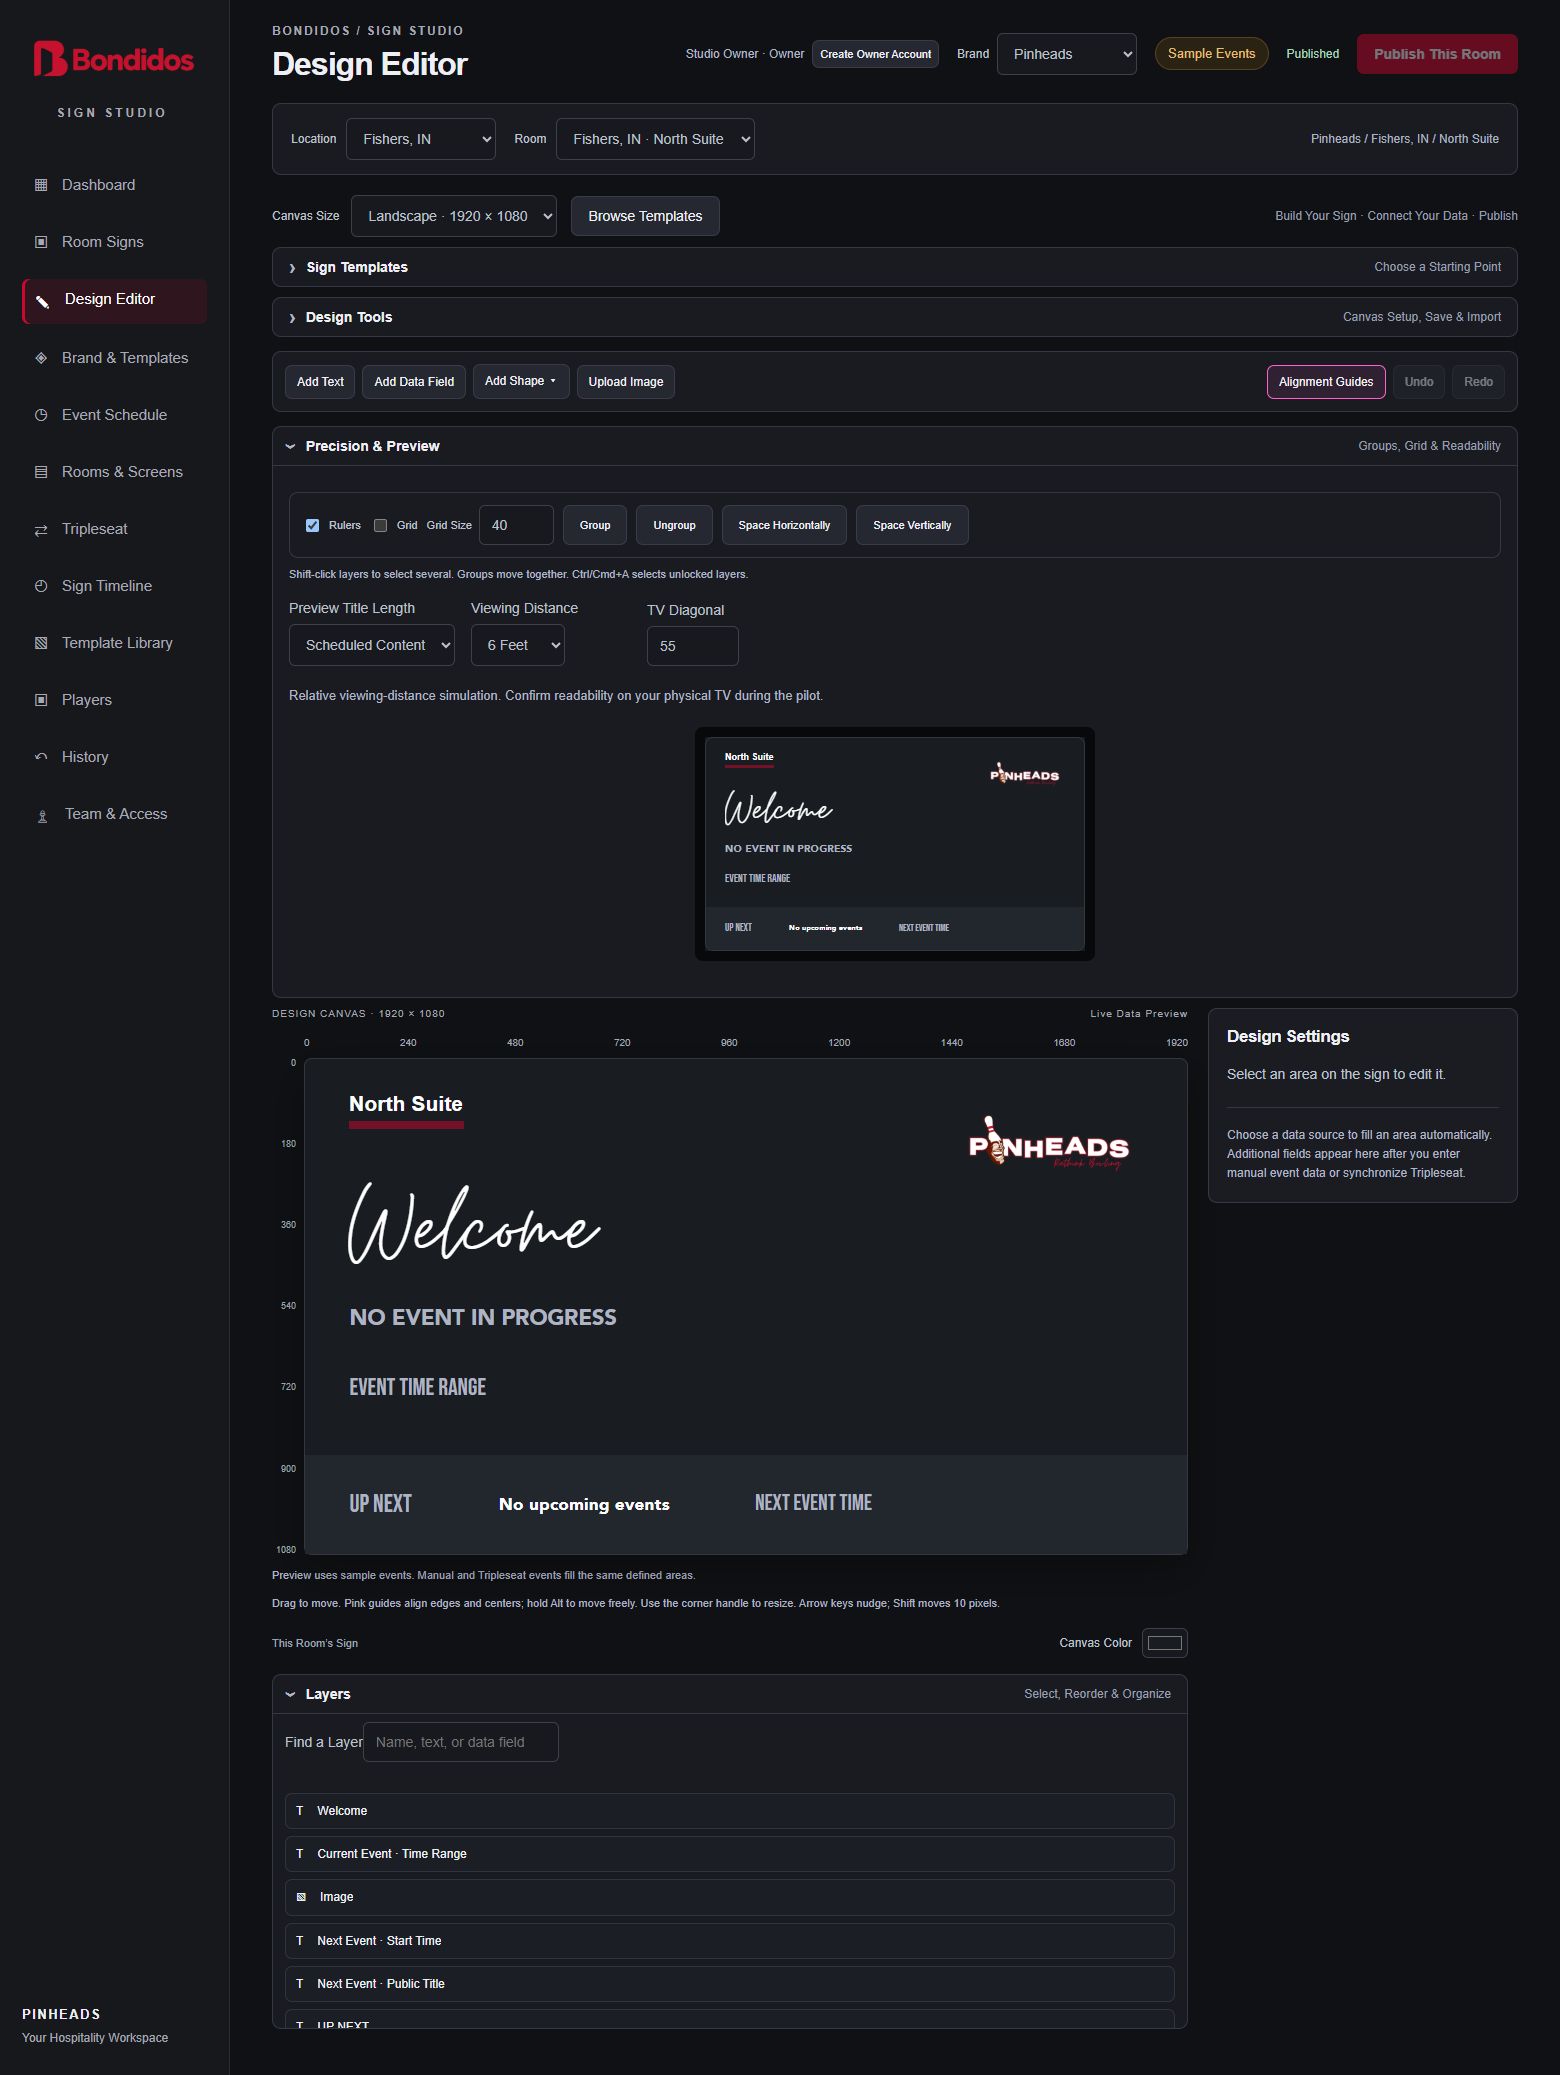This screenshot has width=1560, height=2075.
Task: Select NO EVENT IN PROGRESS text on canvas
Action: [x=483, y=1317]
